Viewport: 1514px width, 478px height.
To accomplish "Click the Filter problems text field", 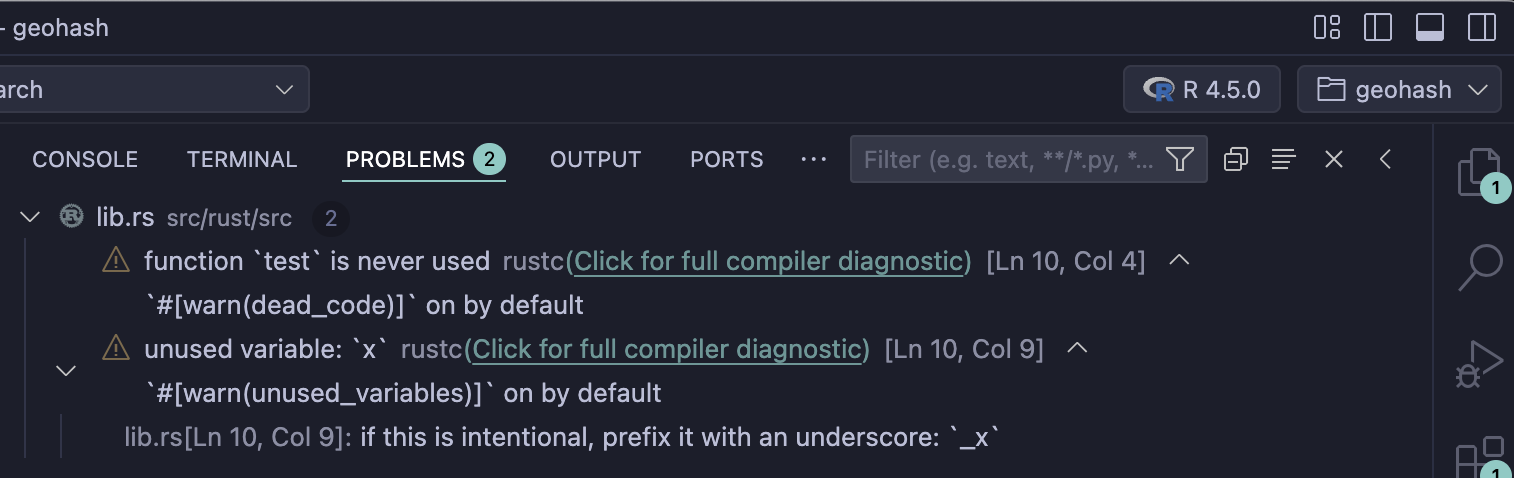I will click(x=1008, y=160).
